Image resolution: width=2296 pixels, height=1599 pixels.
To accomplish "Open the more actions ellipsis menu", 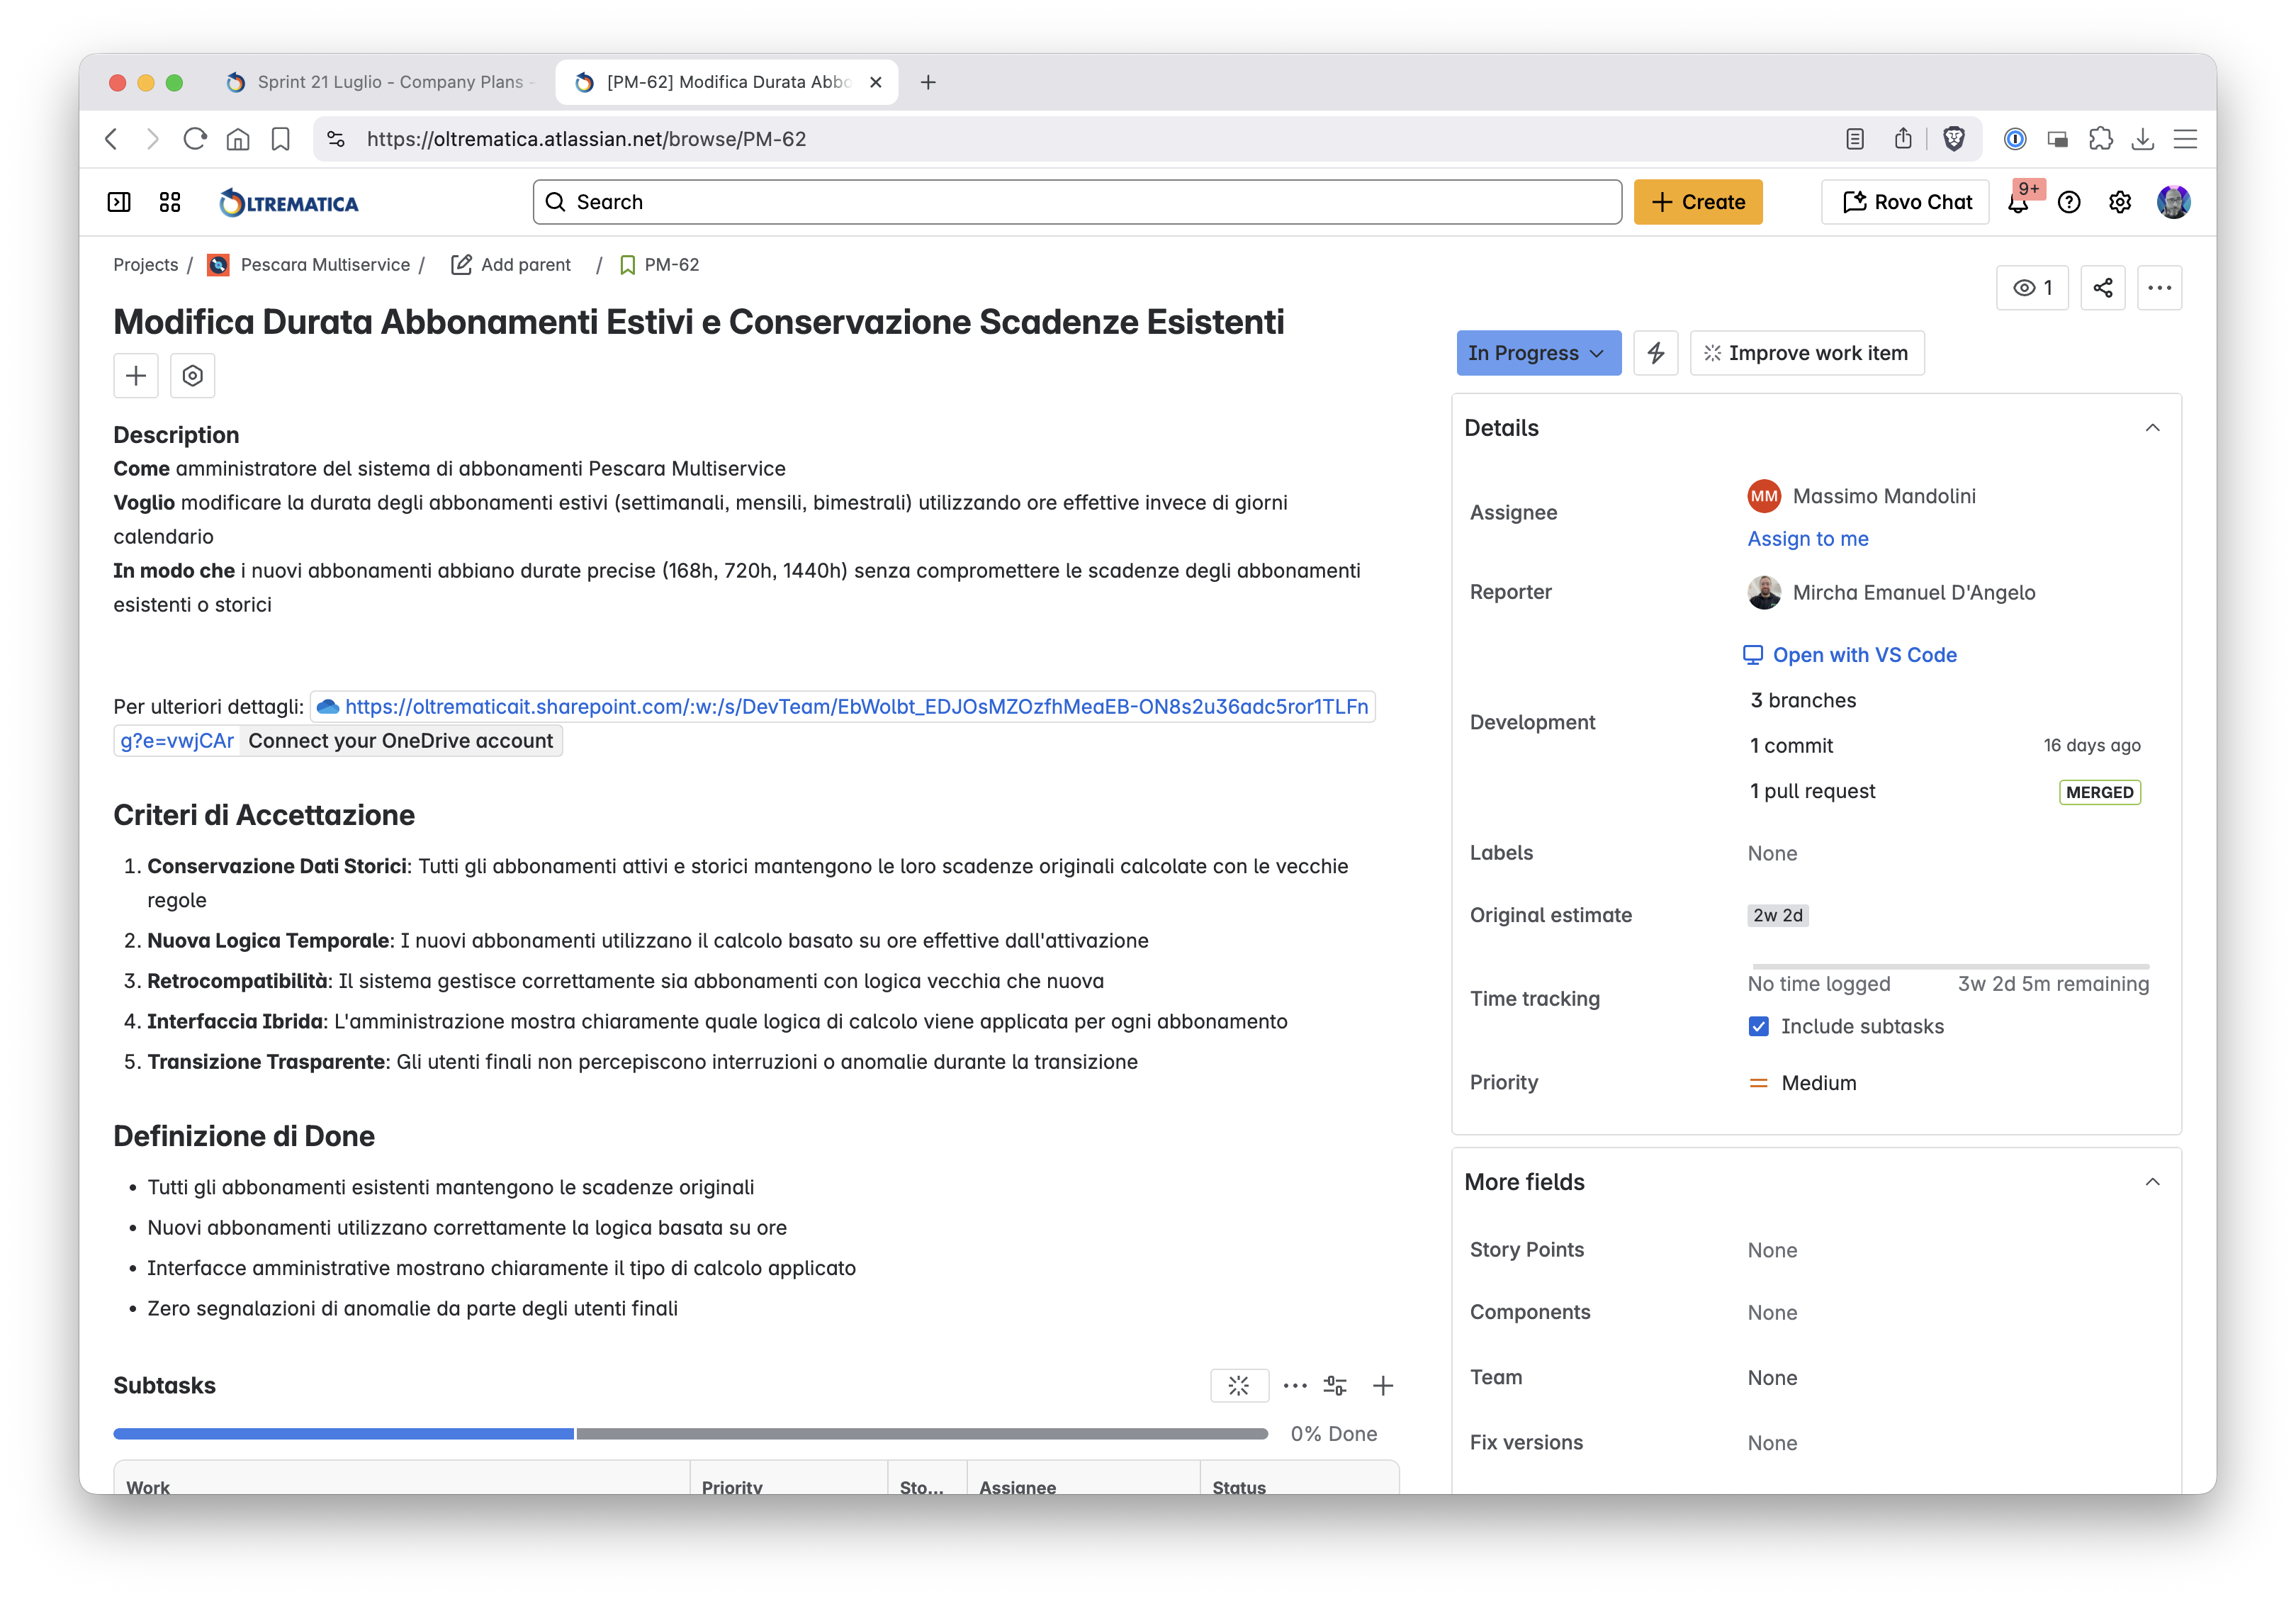I will point(2160,288).
